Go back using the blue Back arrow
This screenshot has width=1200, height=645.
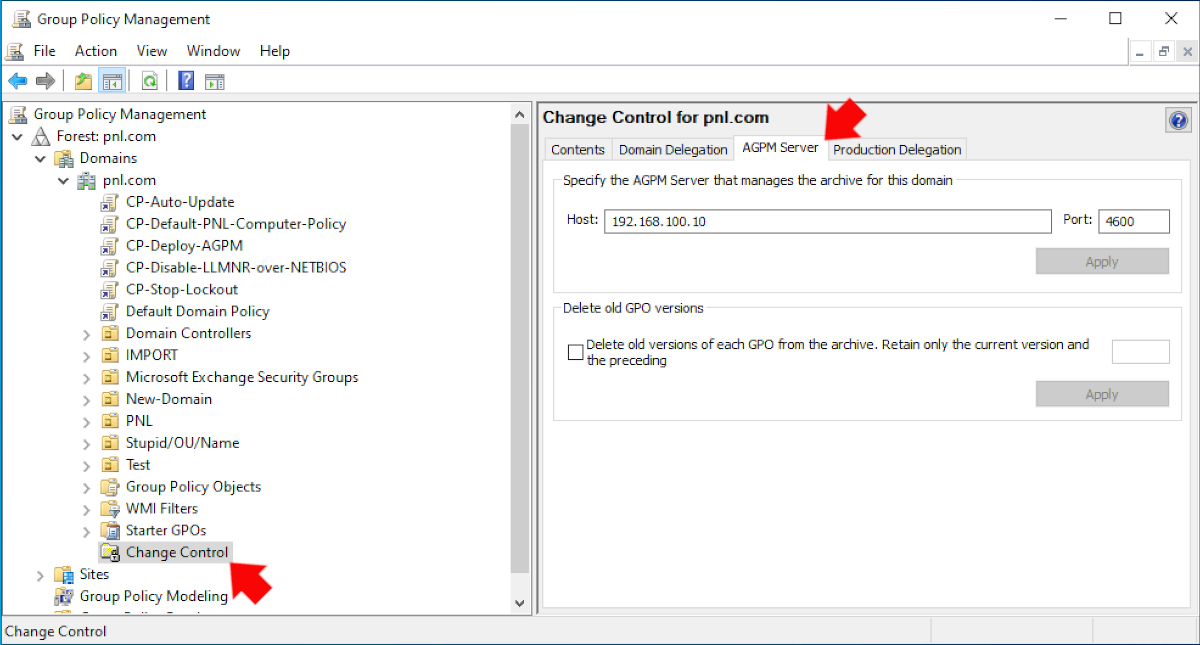pyautogui.click(x=17, y=81)
